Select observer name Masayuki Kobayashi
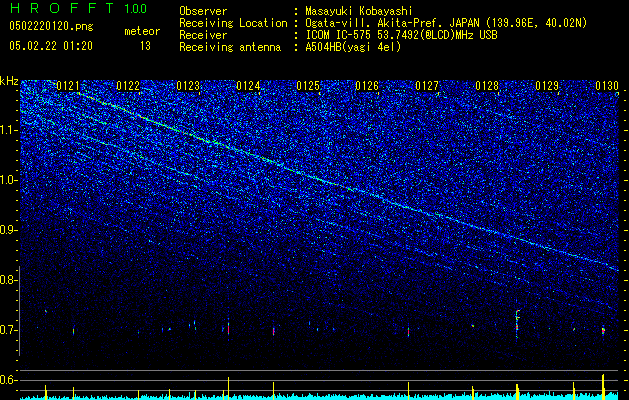Screen dimensions: 629x400 point(359,11)
